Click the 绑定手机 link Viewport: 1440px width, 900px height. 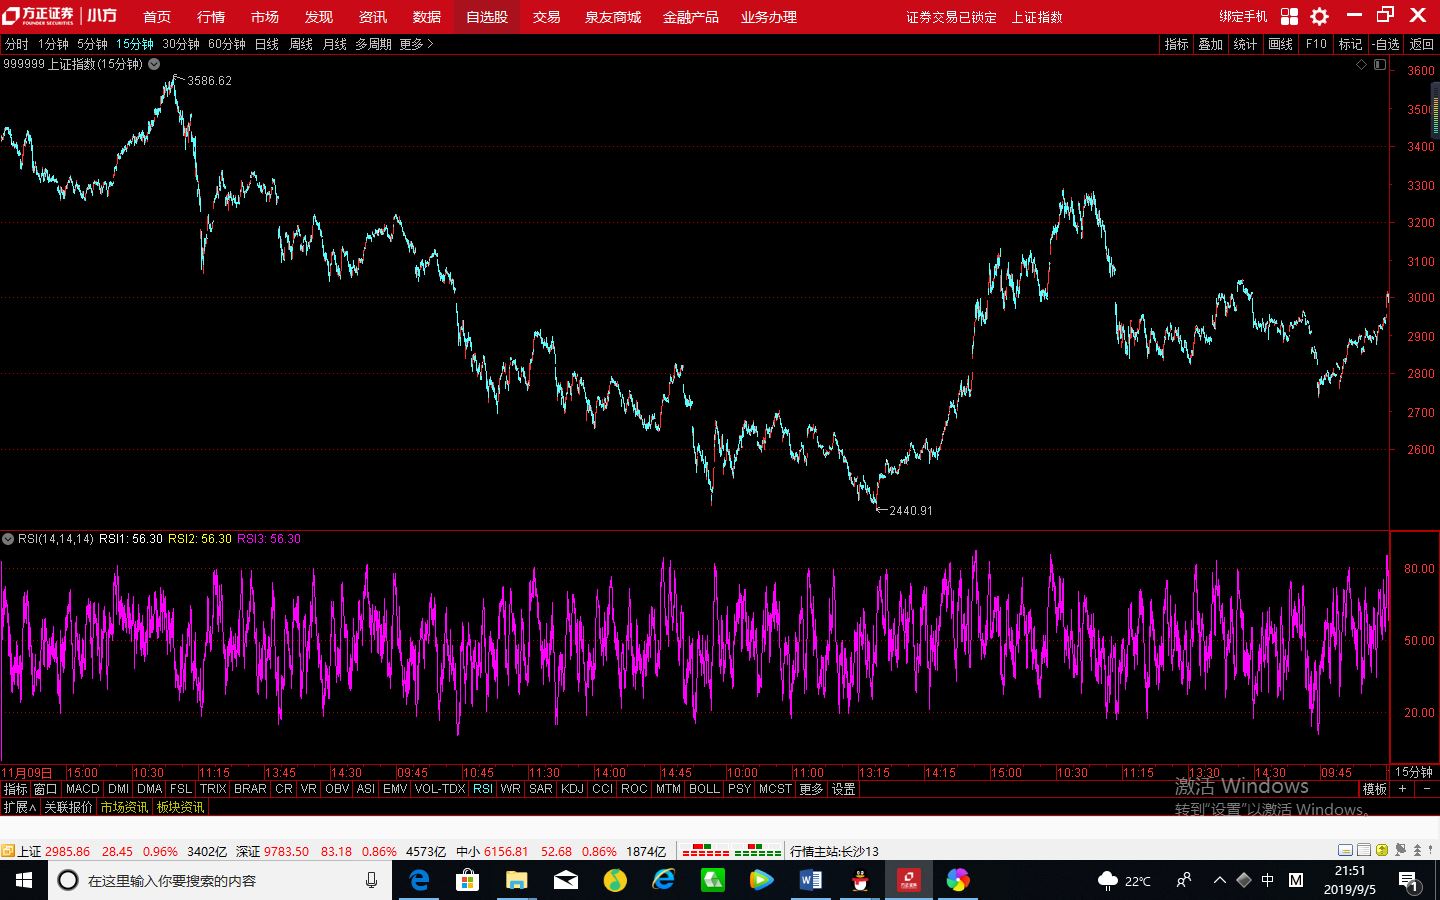click(1243, 17)
